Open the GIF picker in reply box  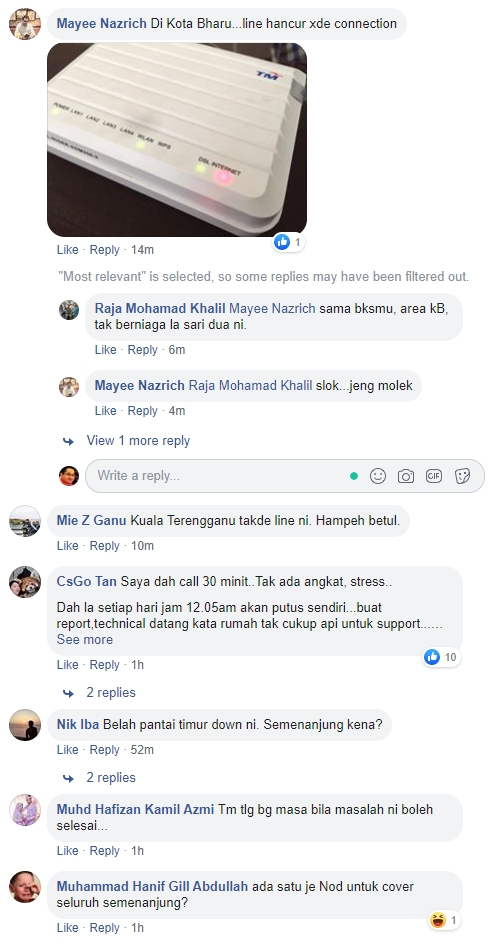tap(434, 476)
